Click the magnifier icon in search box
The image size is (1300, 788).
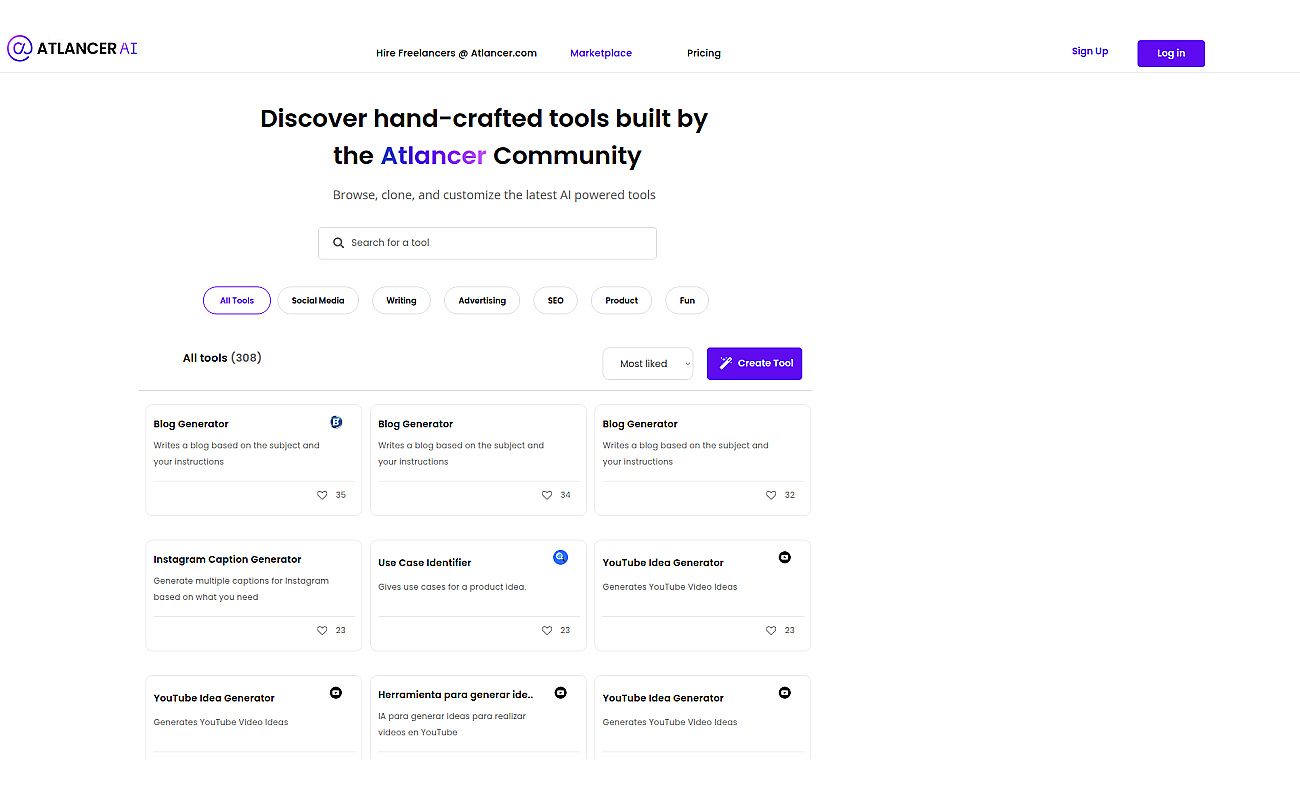(339, 243)
